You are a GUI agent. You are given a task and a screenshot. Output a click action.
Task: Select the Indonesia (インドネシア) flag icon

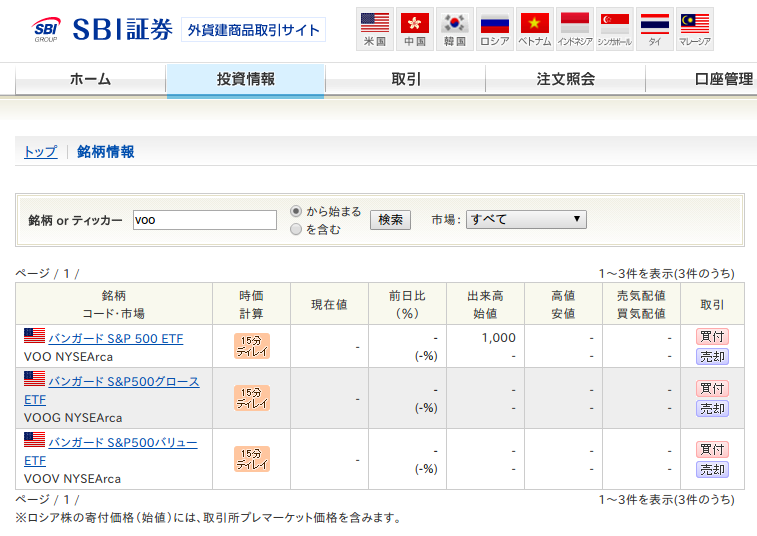point(575,29)
